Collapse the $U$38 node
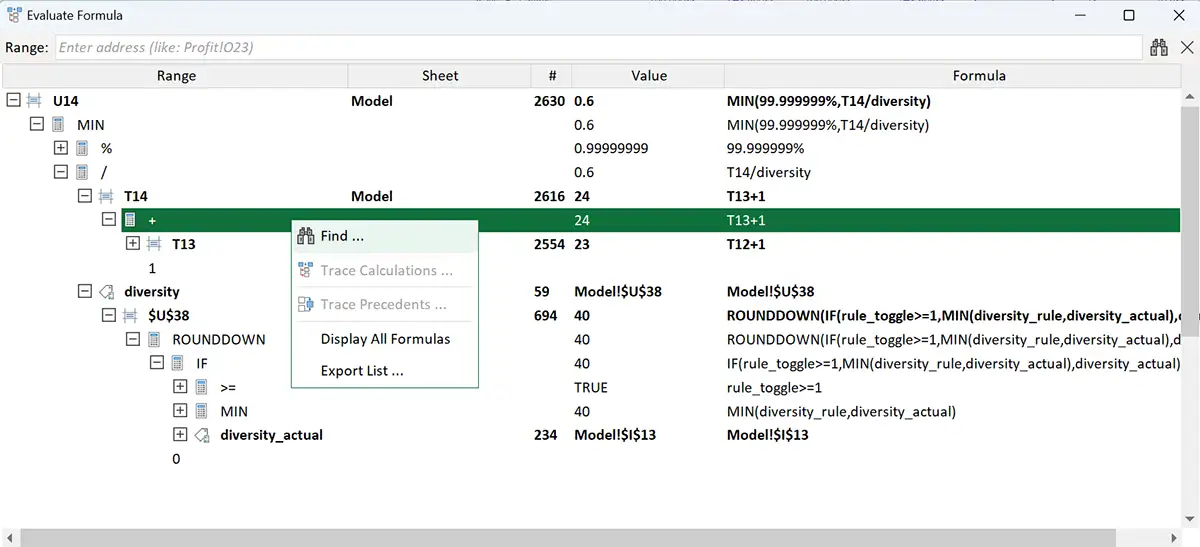The image size is (1200, 547). (x=109, y=315)
